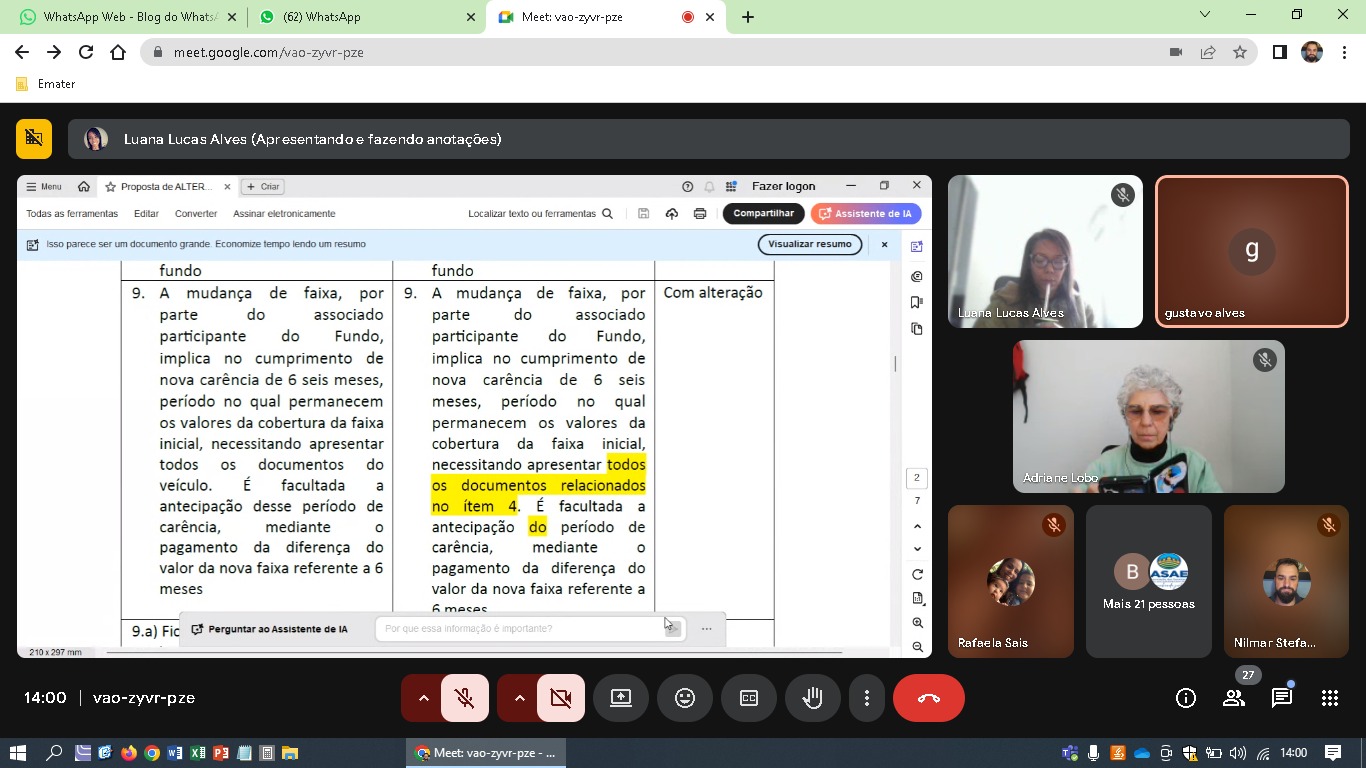
Task: Click the Windows Start button
Action: (x=17, y=753)
